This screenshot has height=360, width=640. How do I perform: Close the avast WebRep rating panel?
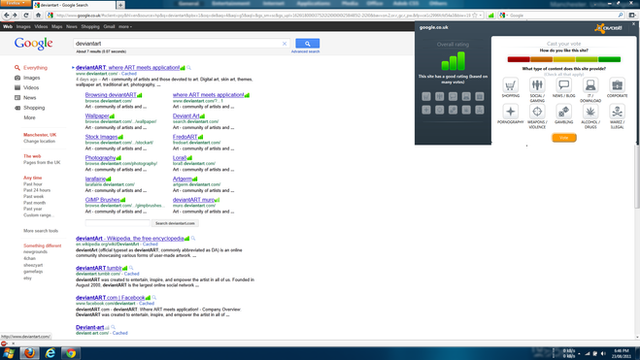633,24
